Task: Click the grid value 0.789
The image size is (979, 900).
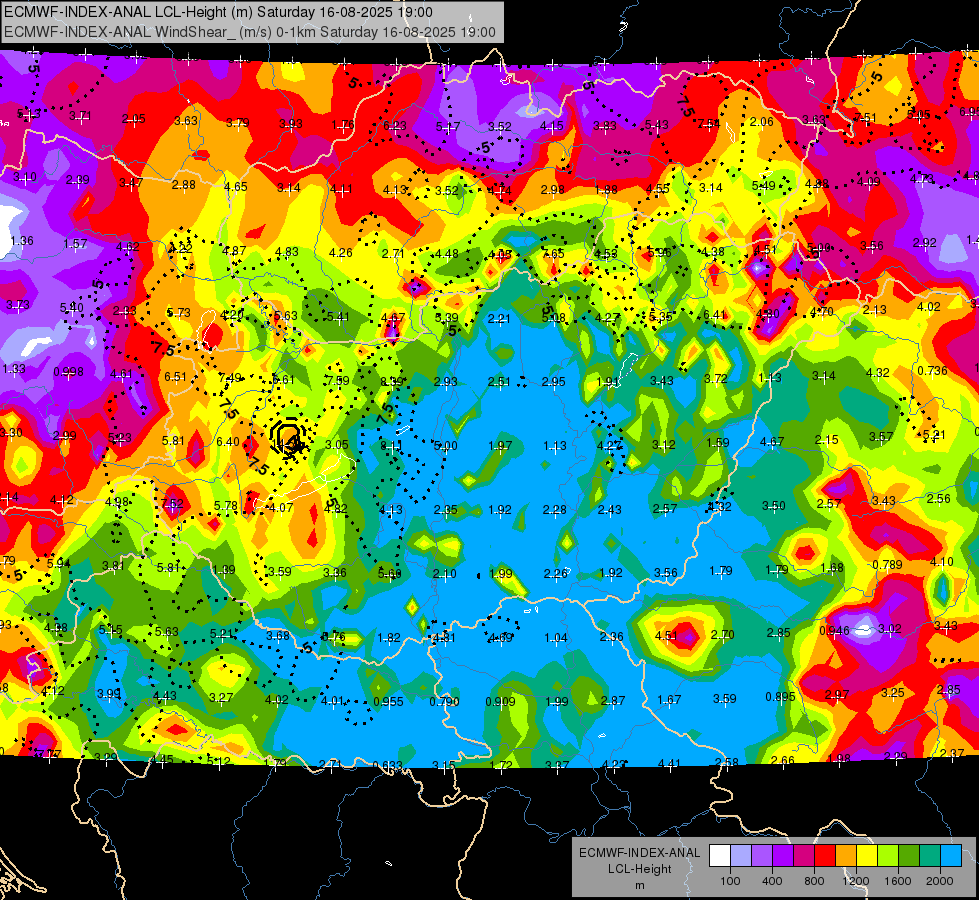Action: (x=887, y=565)
